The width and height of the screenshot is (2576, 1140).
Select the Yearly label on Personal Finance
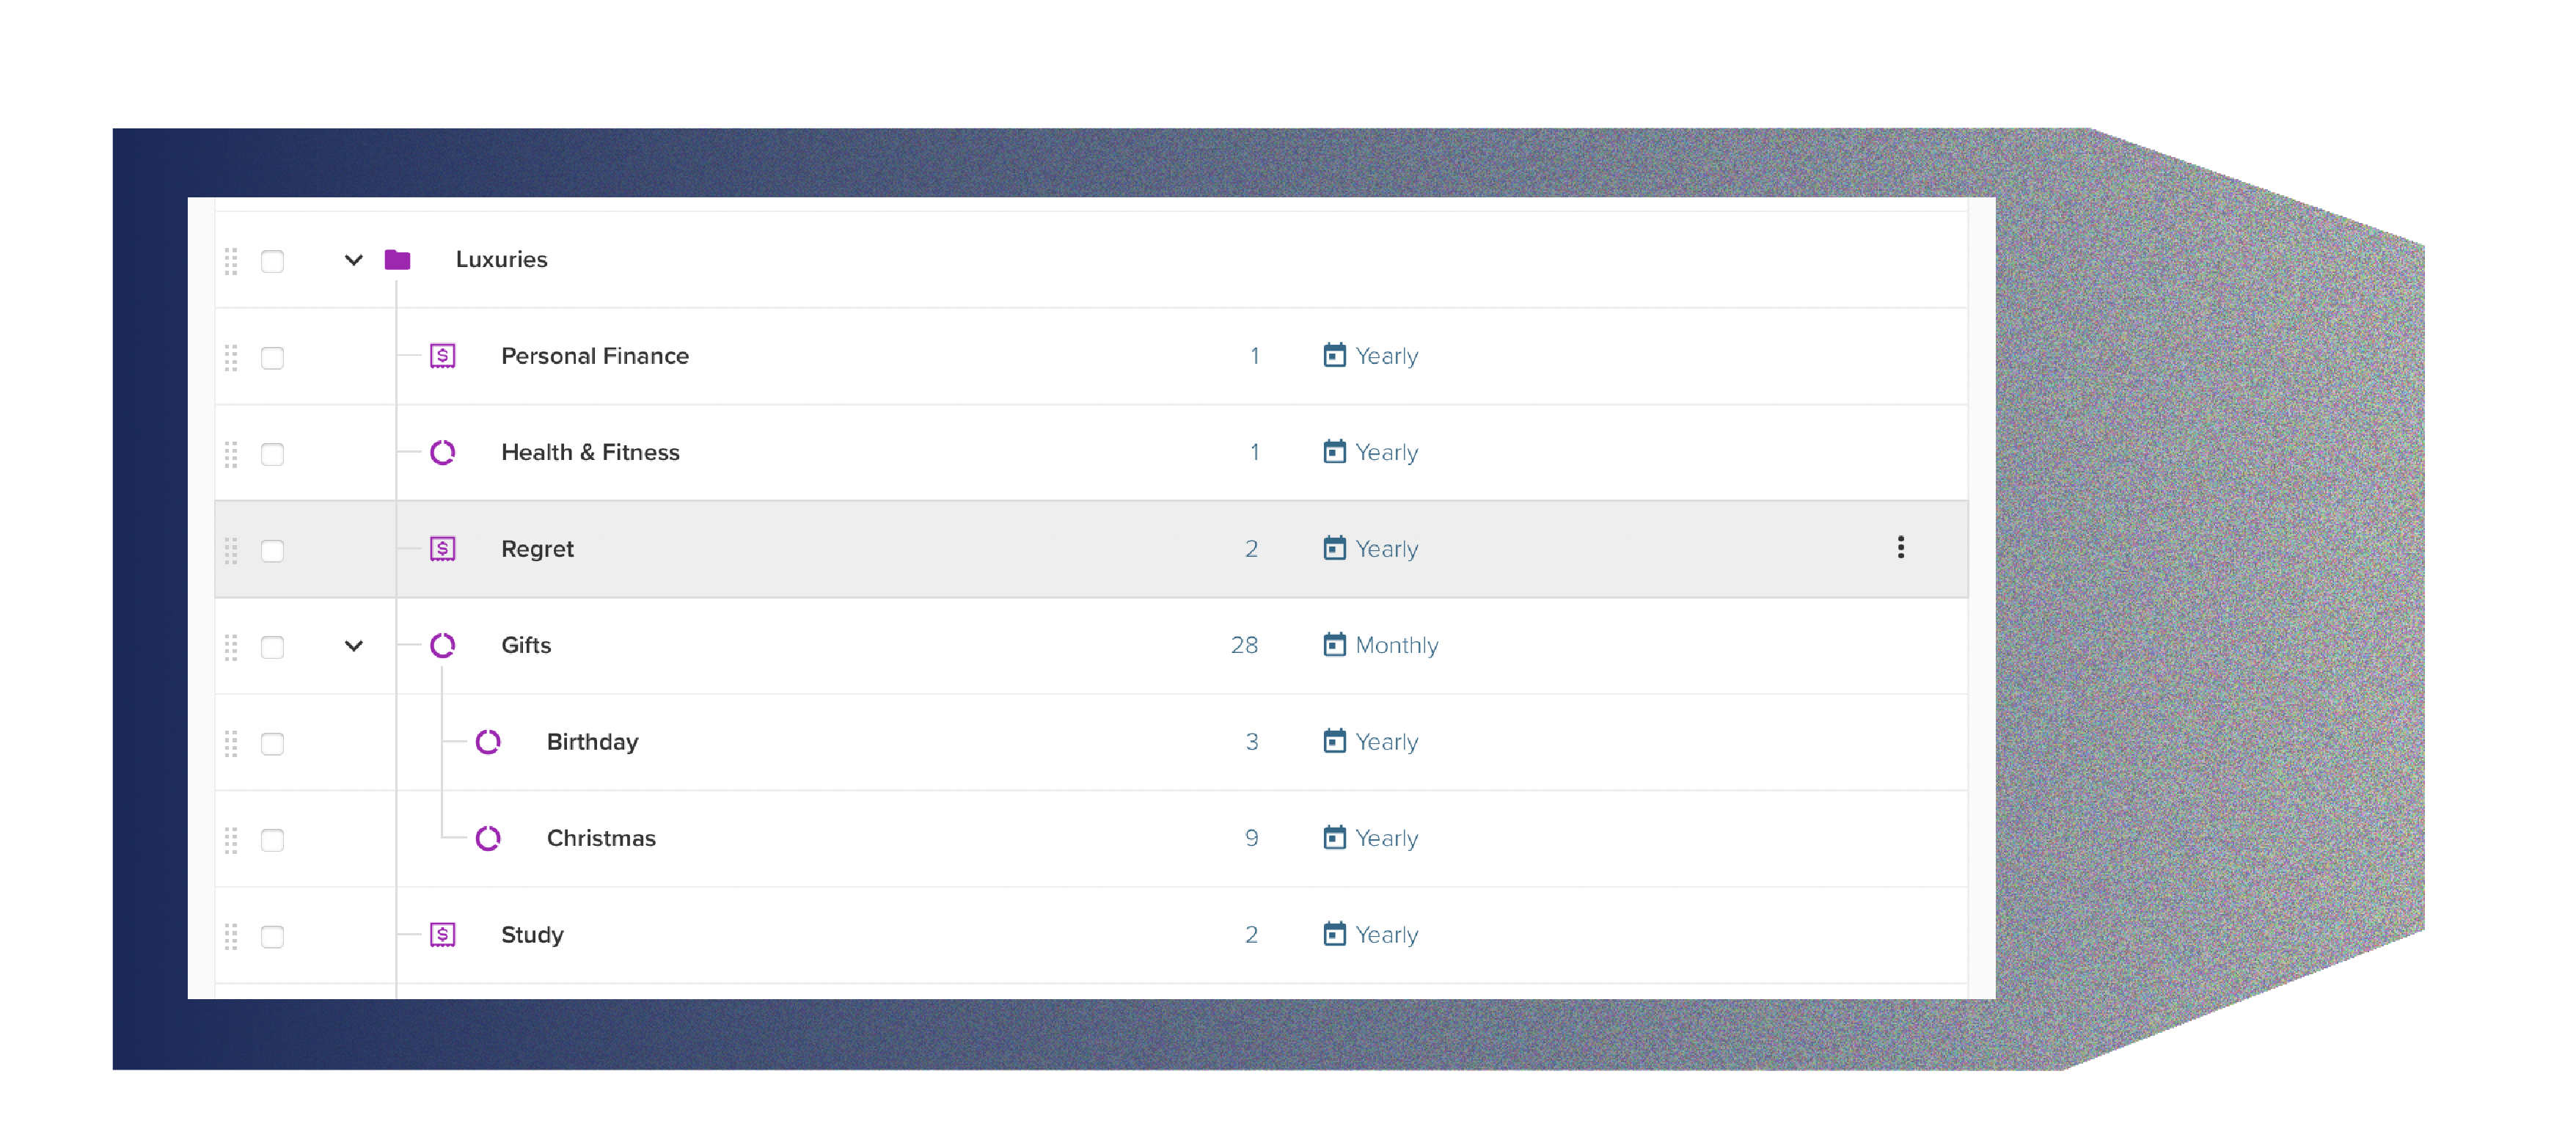coord(1385,355)
